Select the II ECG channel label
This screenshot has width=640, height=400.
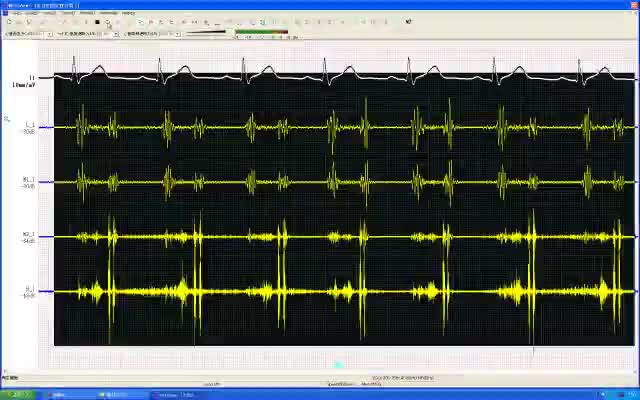tap(31, 77)
